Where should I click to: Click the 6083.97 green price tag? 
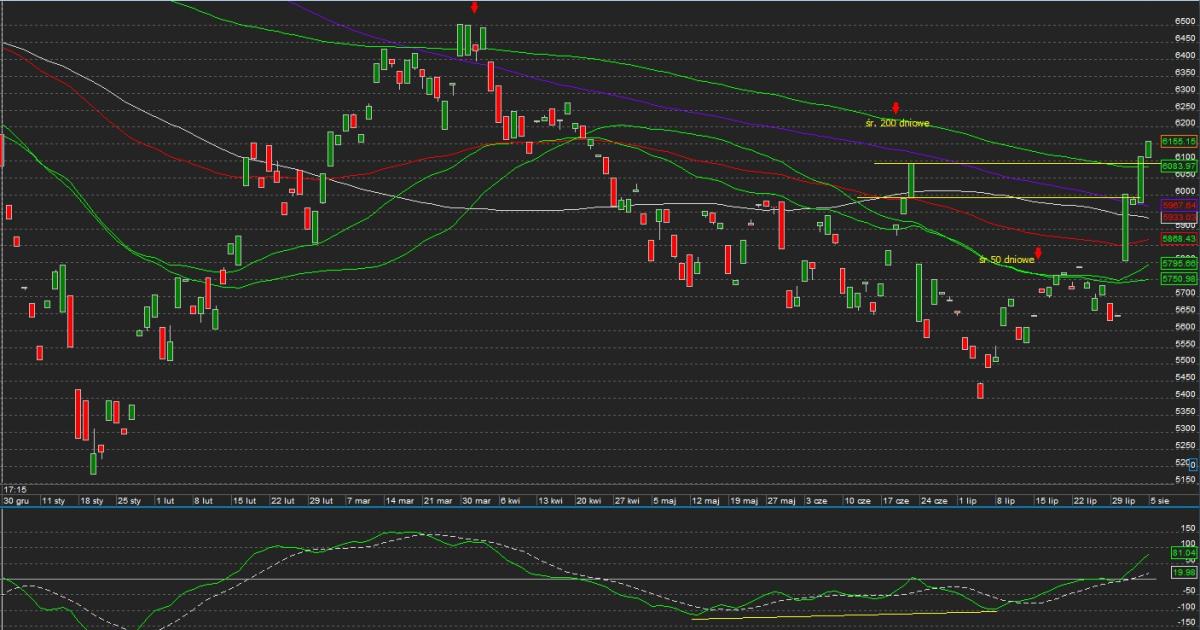(1178, 166)
